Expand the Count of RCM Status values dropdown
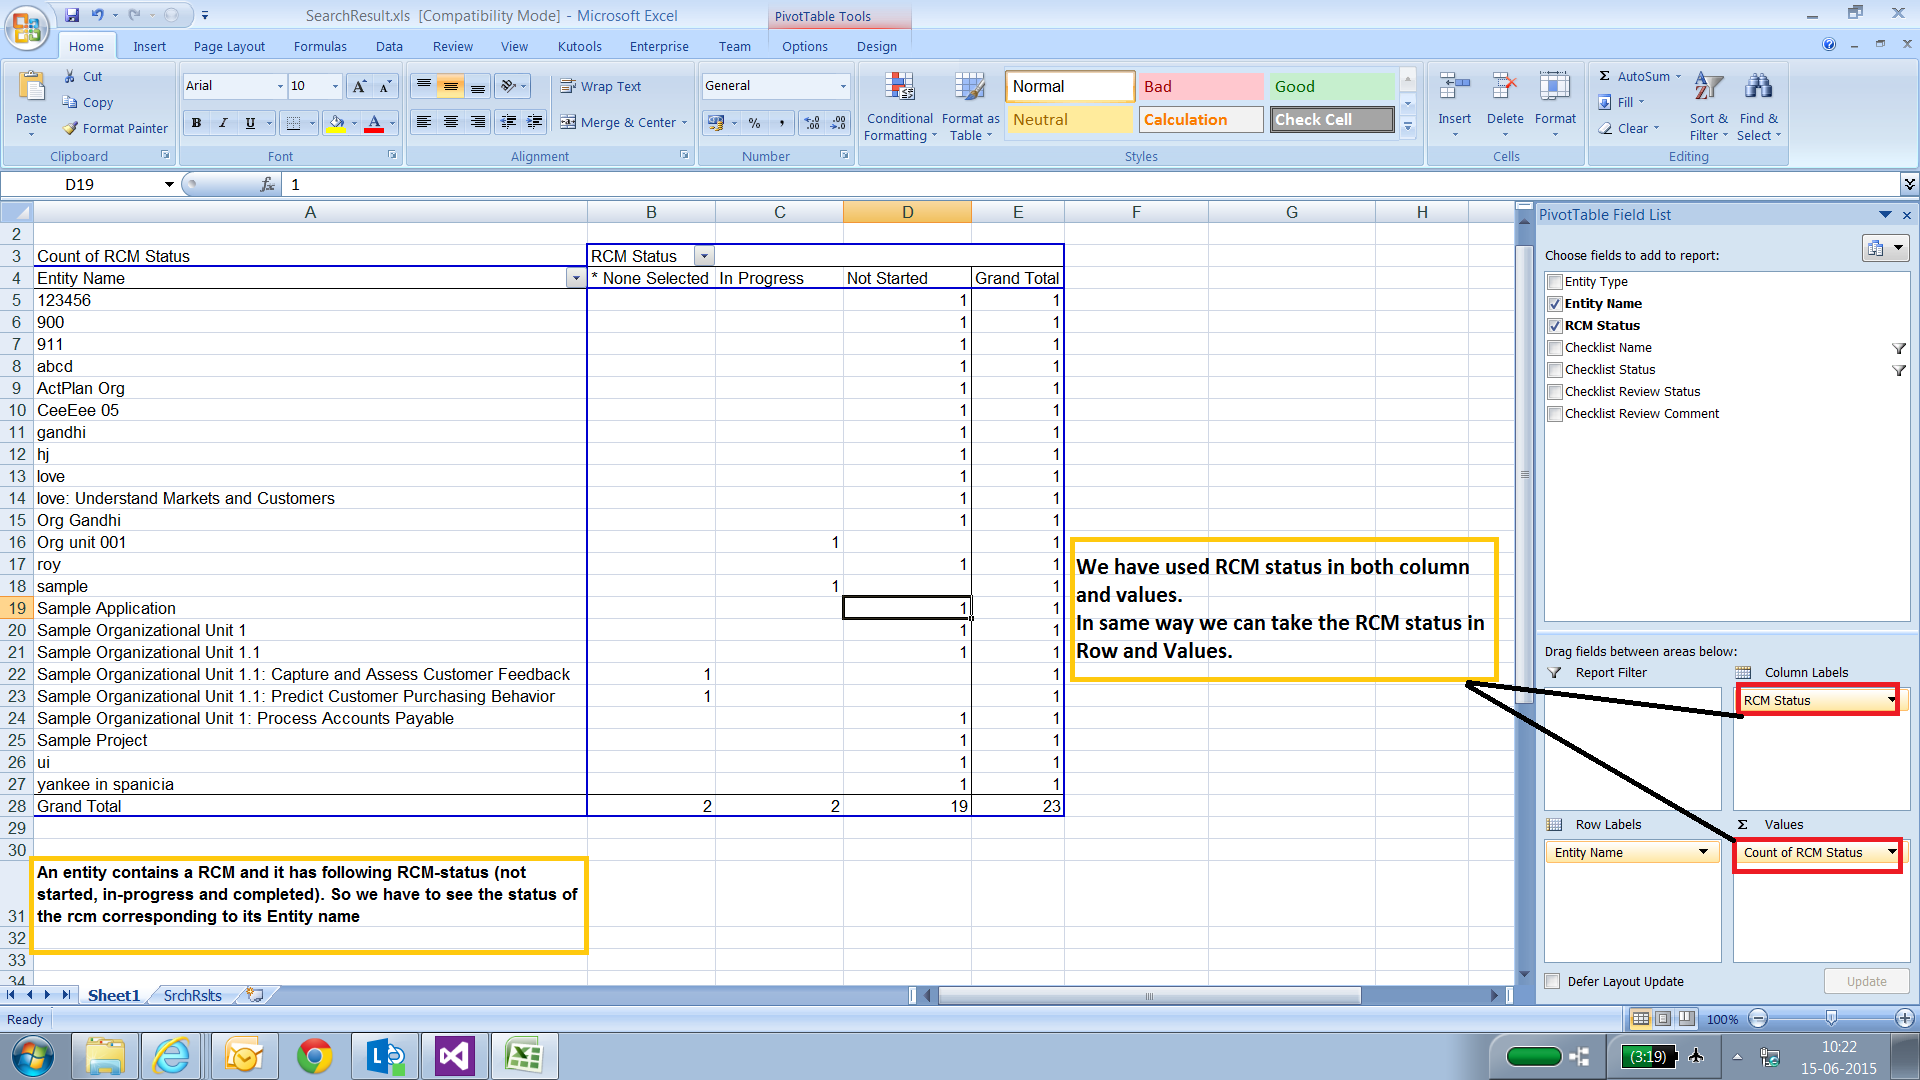The height and width of the screenshot is (1080, 1920). [1891, 852]
